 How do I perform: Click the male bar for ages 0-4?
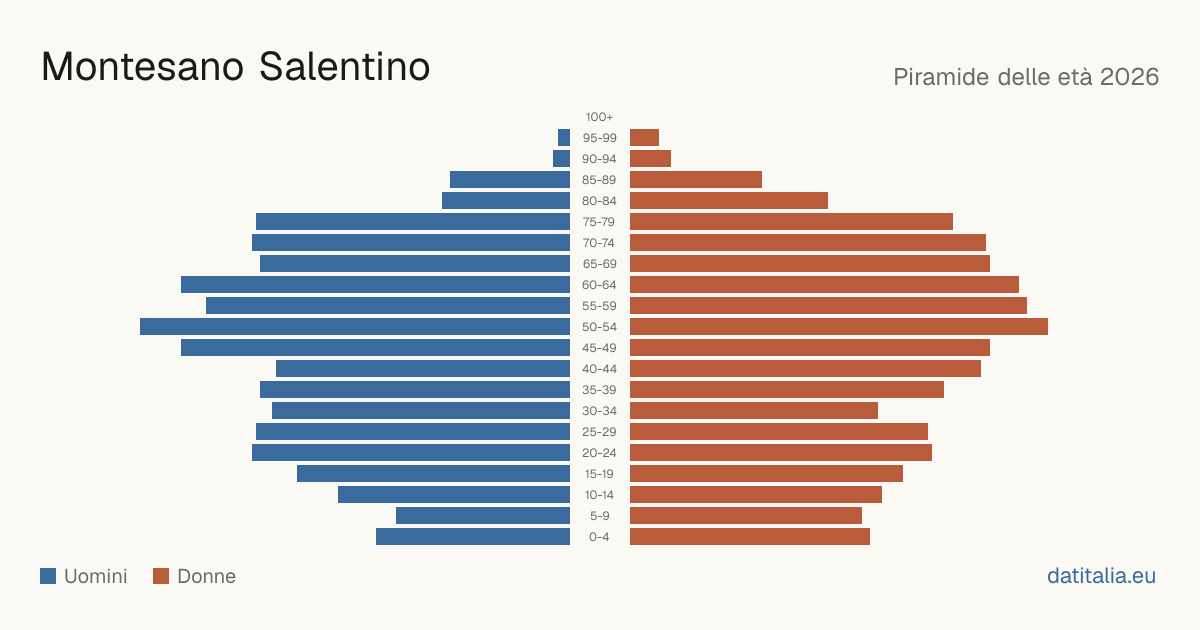(x=473, y=536)
